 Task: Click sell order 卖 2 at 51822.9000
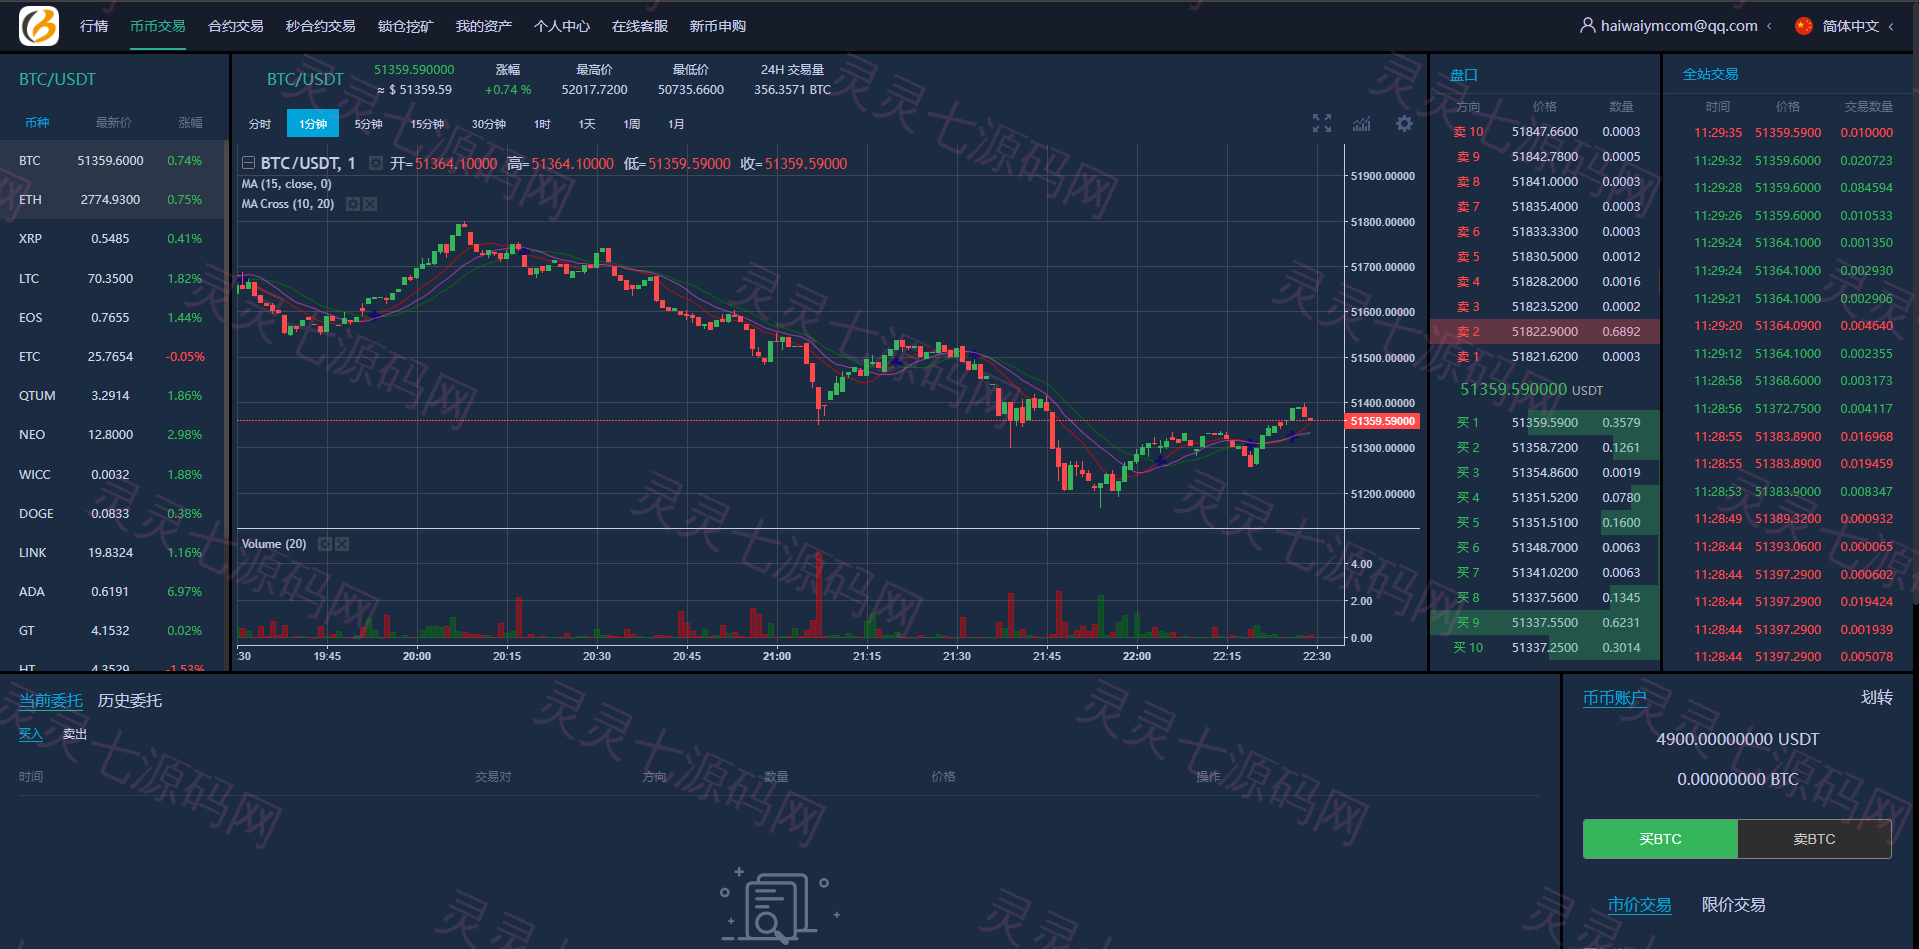point(1544,332)
